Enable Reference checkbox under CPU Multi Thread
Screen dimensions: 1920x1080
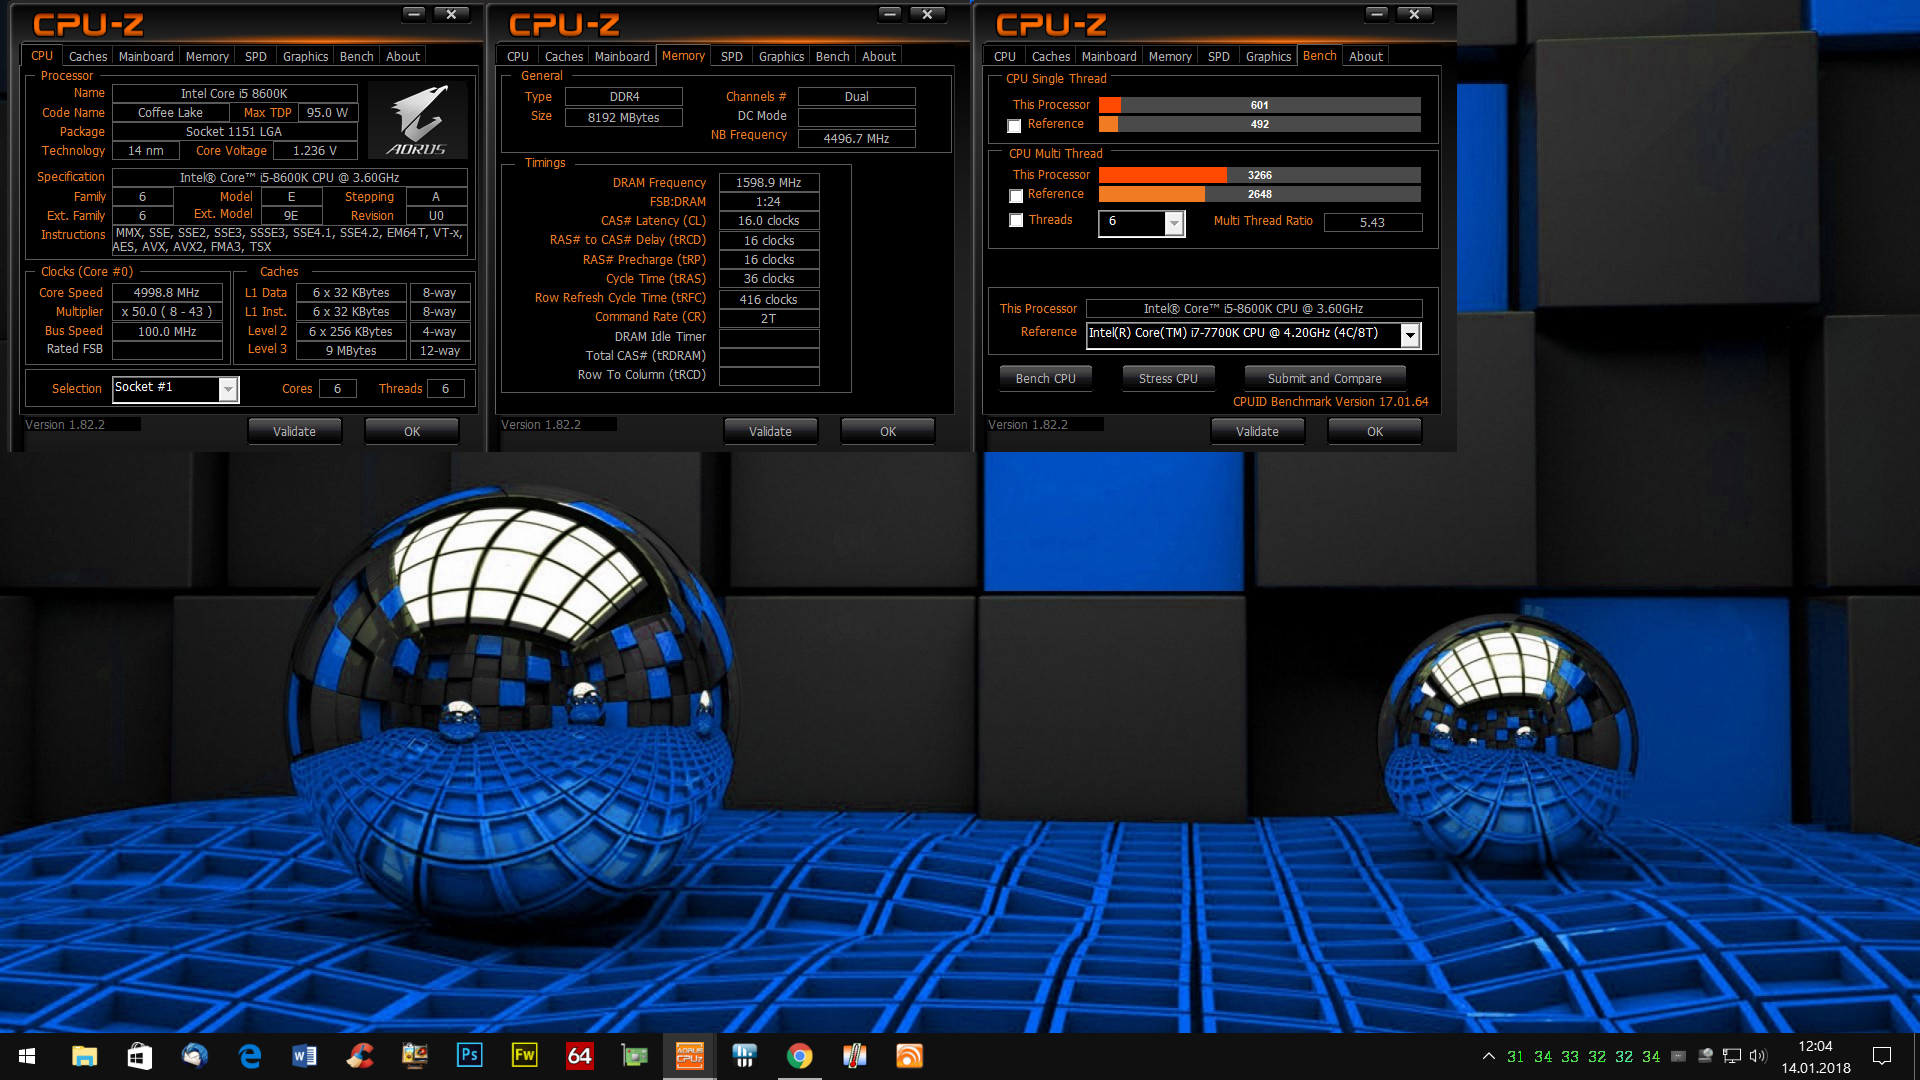1016,196
